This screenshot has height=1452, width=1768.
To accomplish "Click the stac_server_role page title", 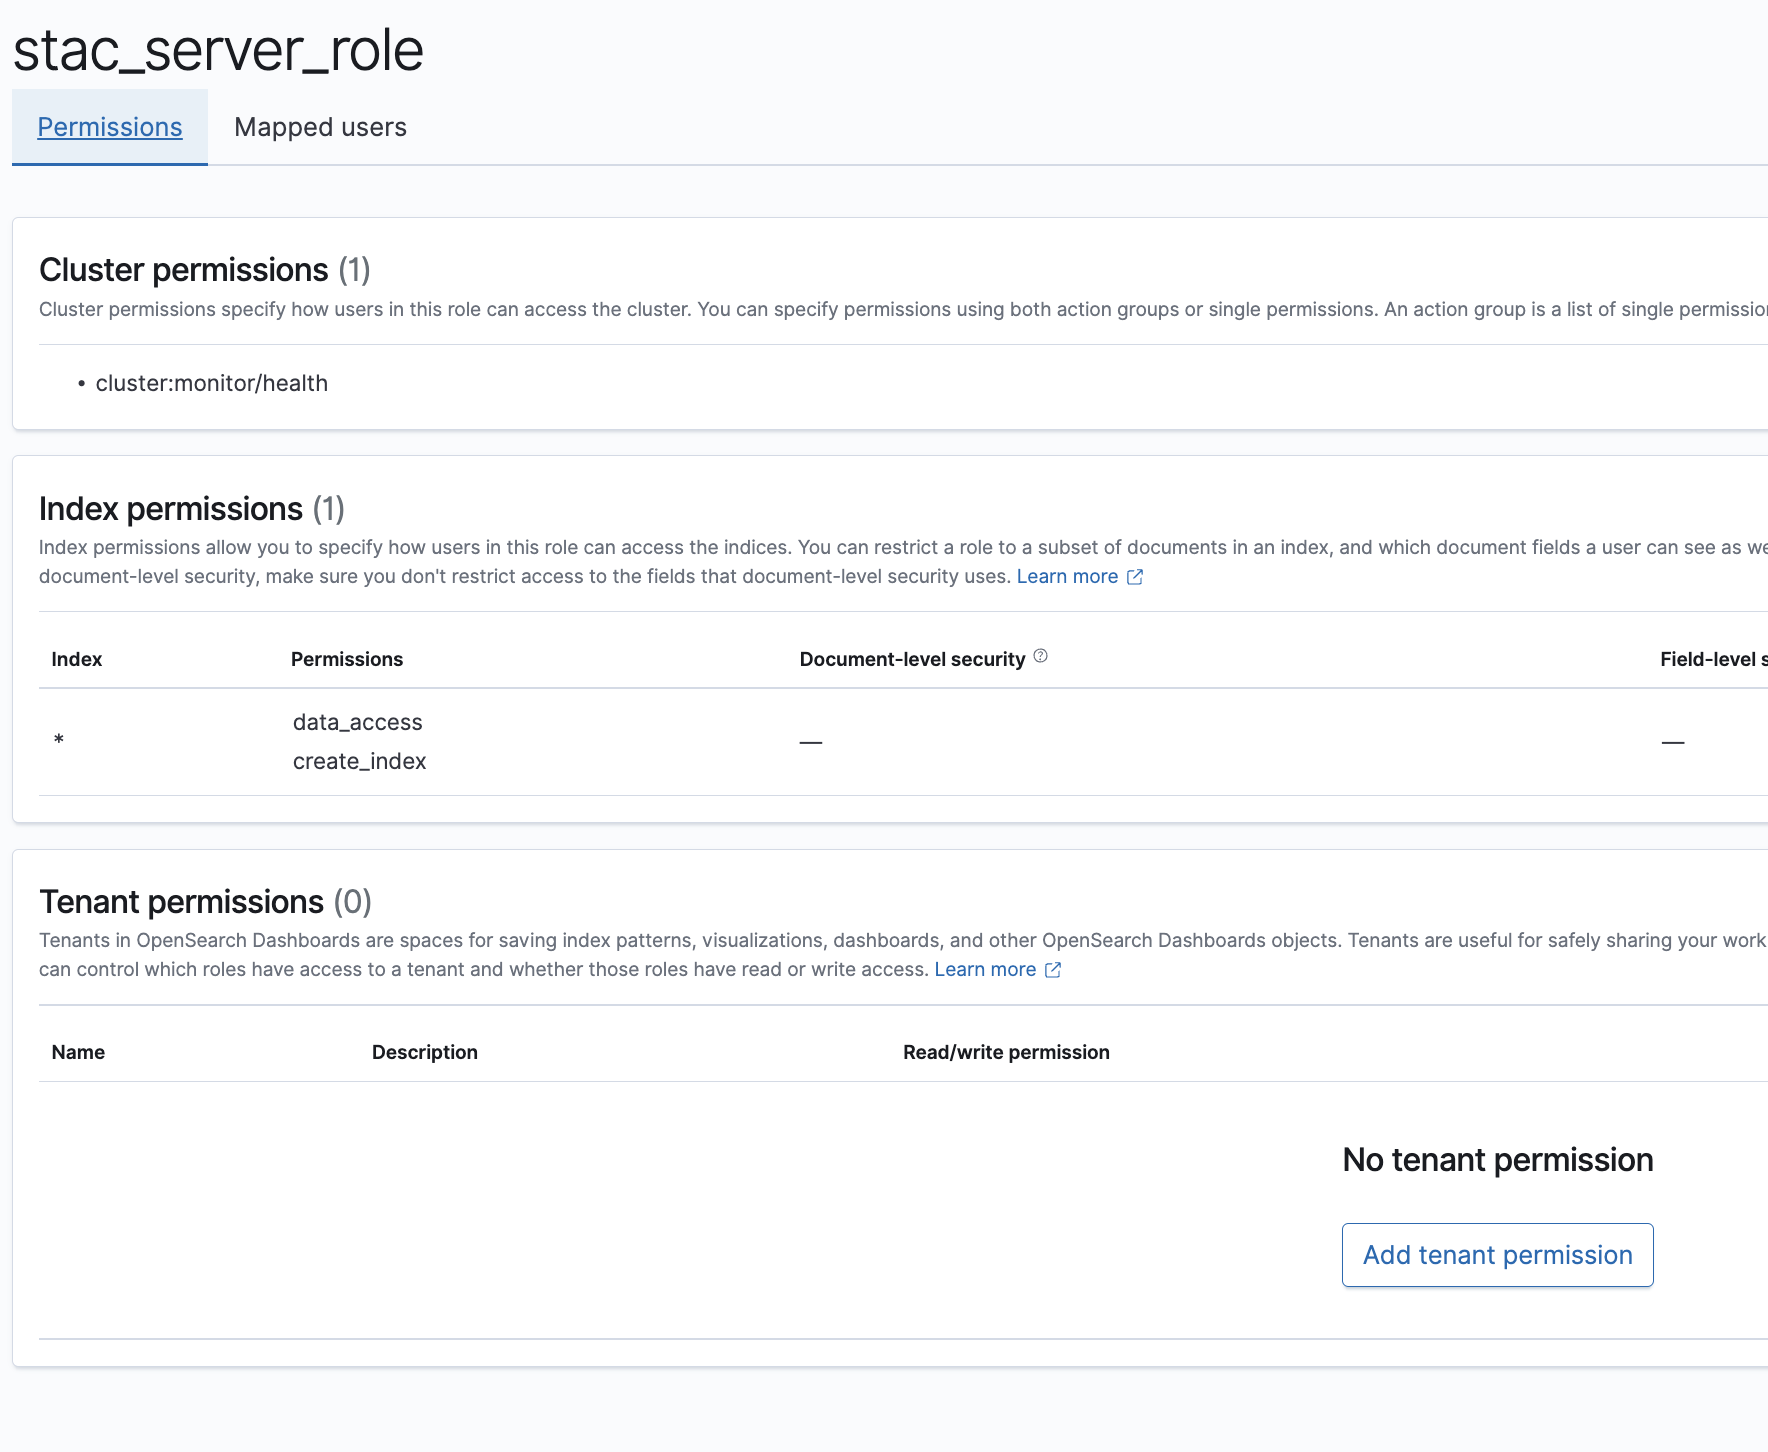I will 218,50.
